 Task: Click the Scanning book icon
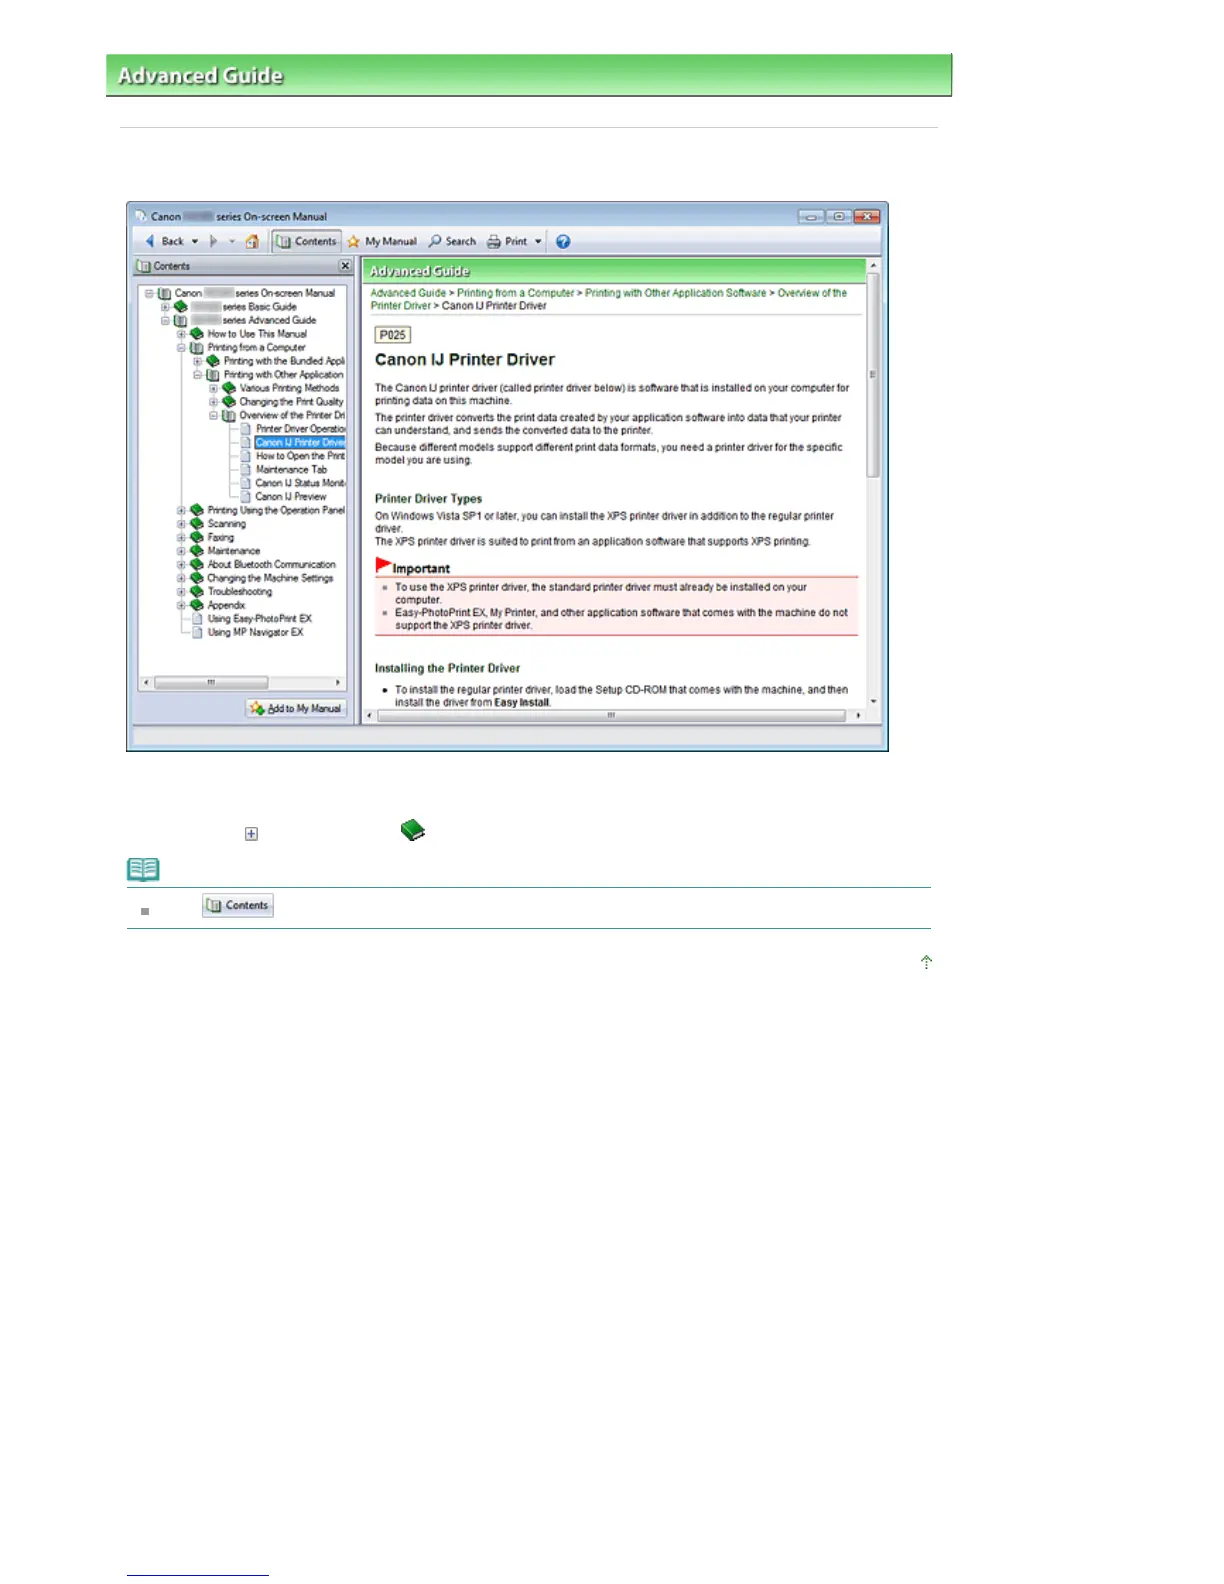click(197, 523)
